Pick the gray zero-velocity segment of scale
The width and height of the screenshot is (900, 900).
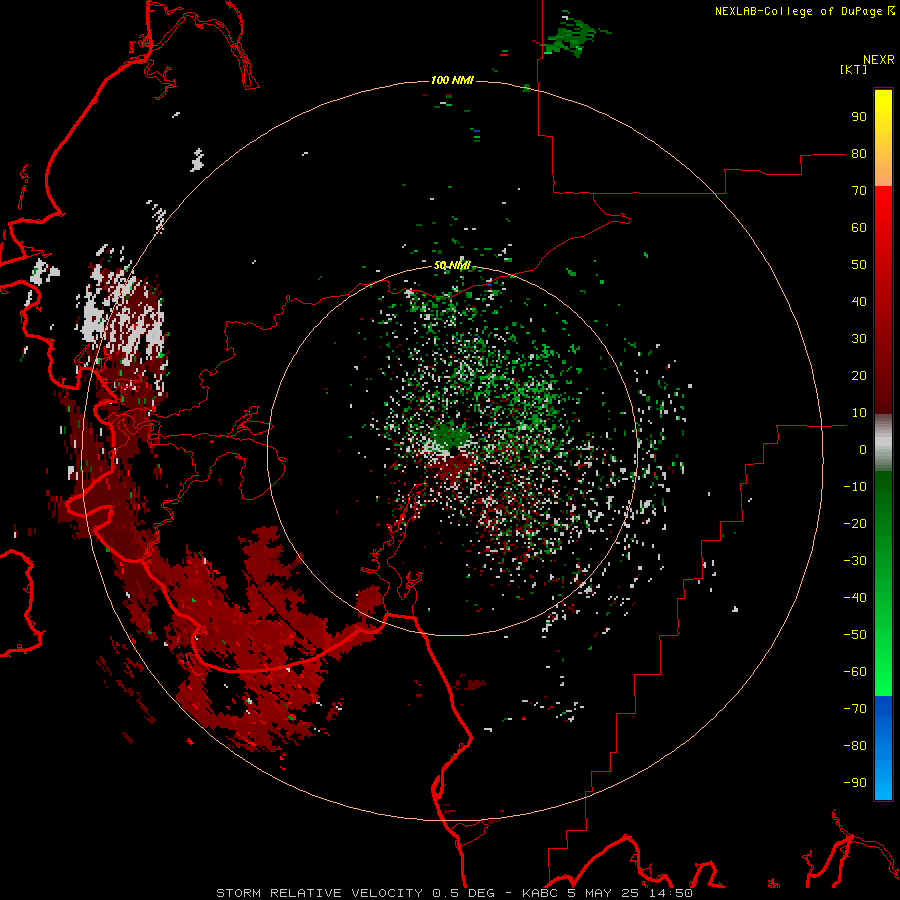[883, 443]
